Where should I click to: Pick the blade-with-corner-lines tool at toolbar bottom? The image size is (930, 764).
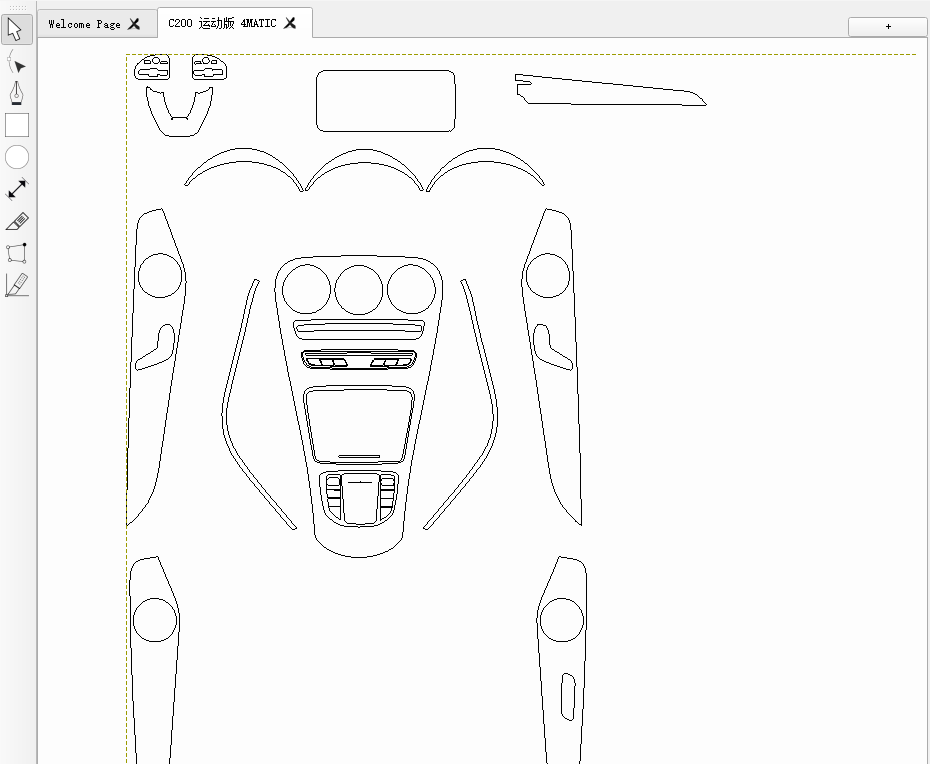[17, 285]
